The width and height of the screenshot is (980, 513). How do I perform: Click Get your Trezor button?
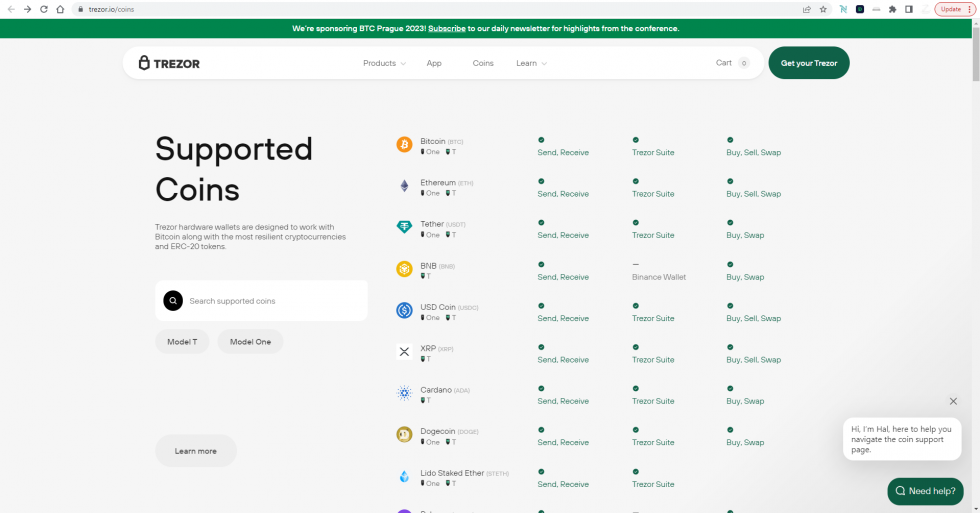pyautogui.click(x=809, y=63)
